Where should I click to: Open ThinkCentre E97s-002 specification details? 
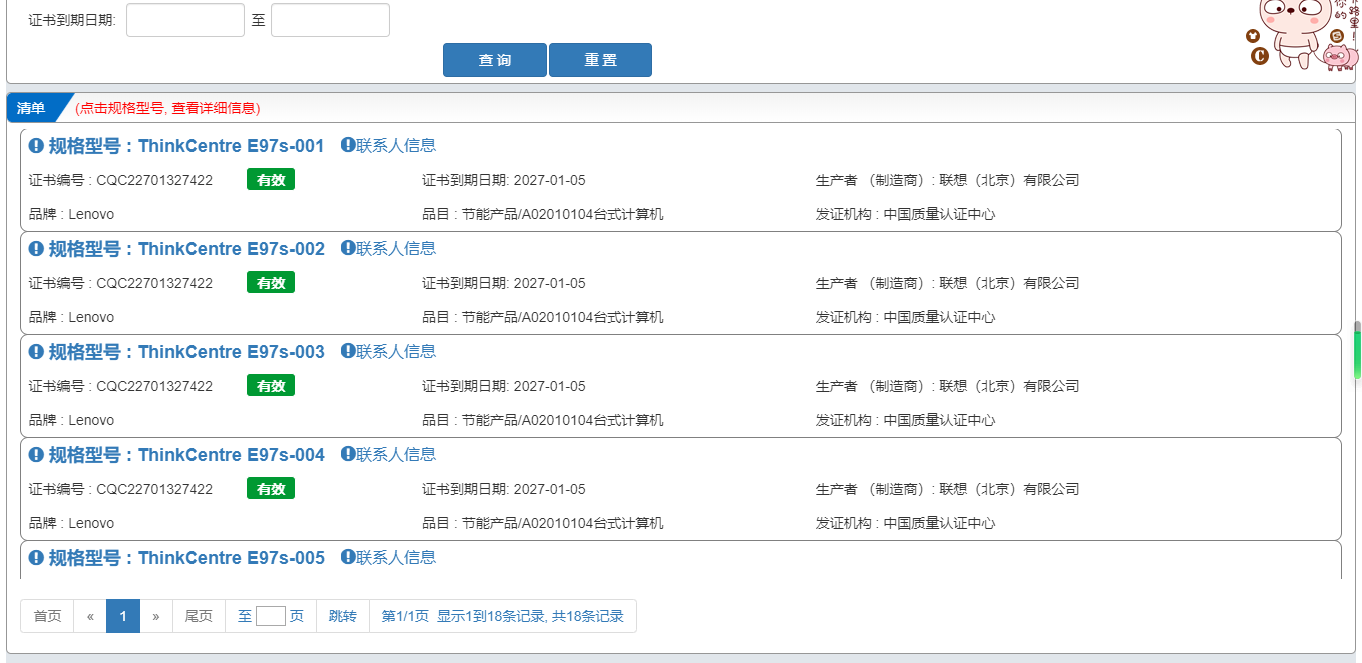pos(186,249)
